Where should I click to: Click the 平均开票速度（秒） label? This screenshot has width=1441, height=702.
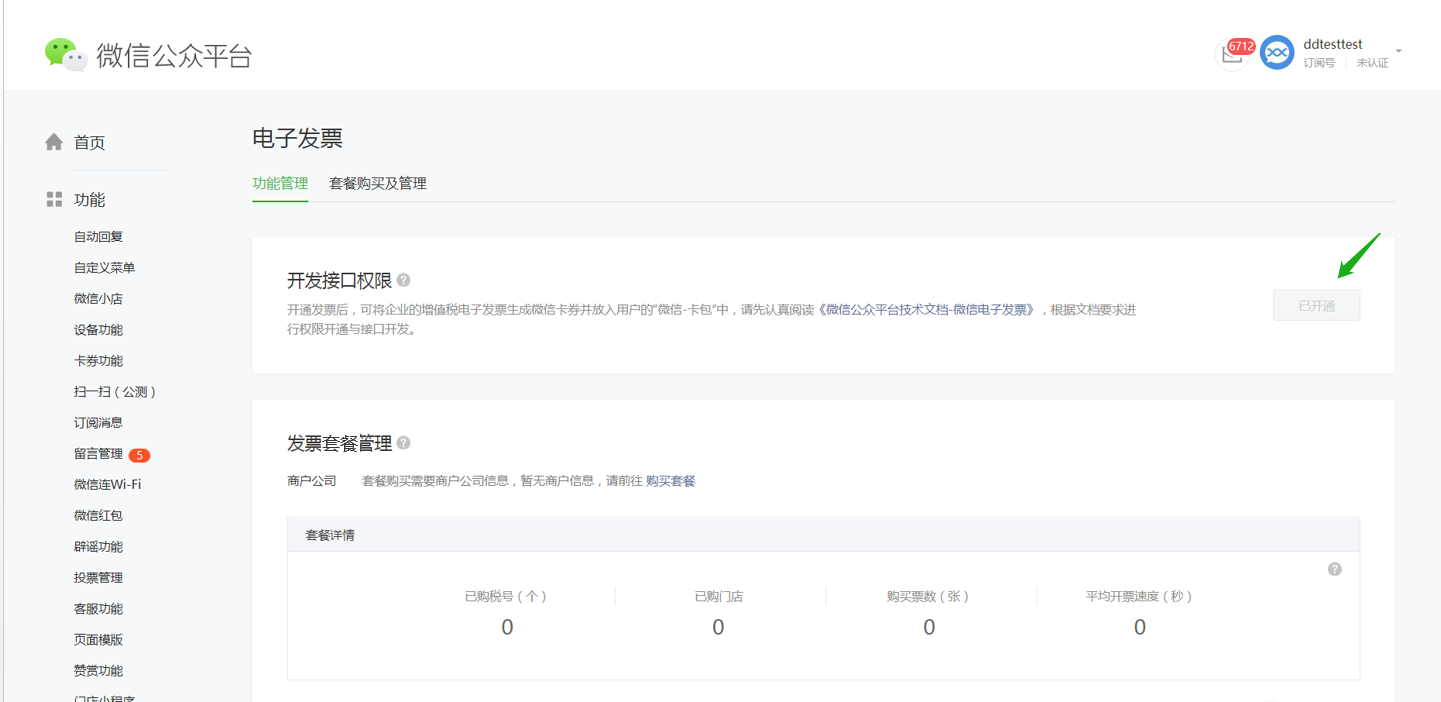tap(1139, 596)
